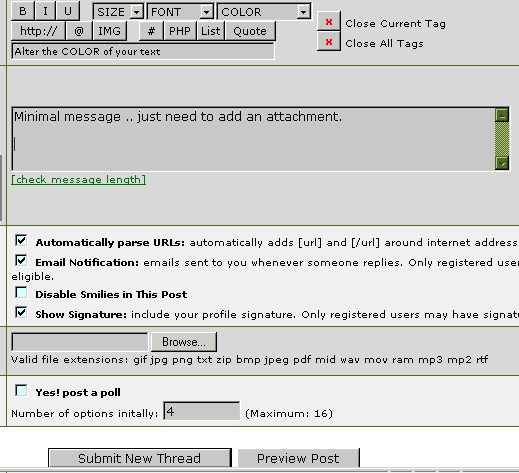Insert image tag with IMG button
This screenshot has width=519, height=473.
tap(109, 31)
